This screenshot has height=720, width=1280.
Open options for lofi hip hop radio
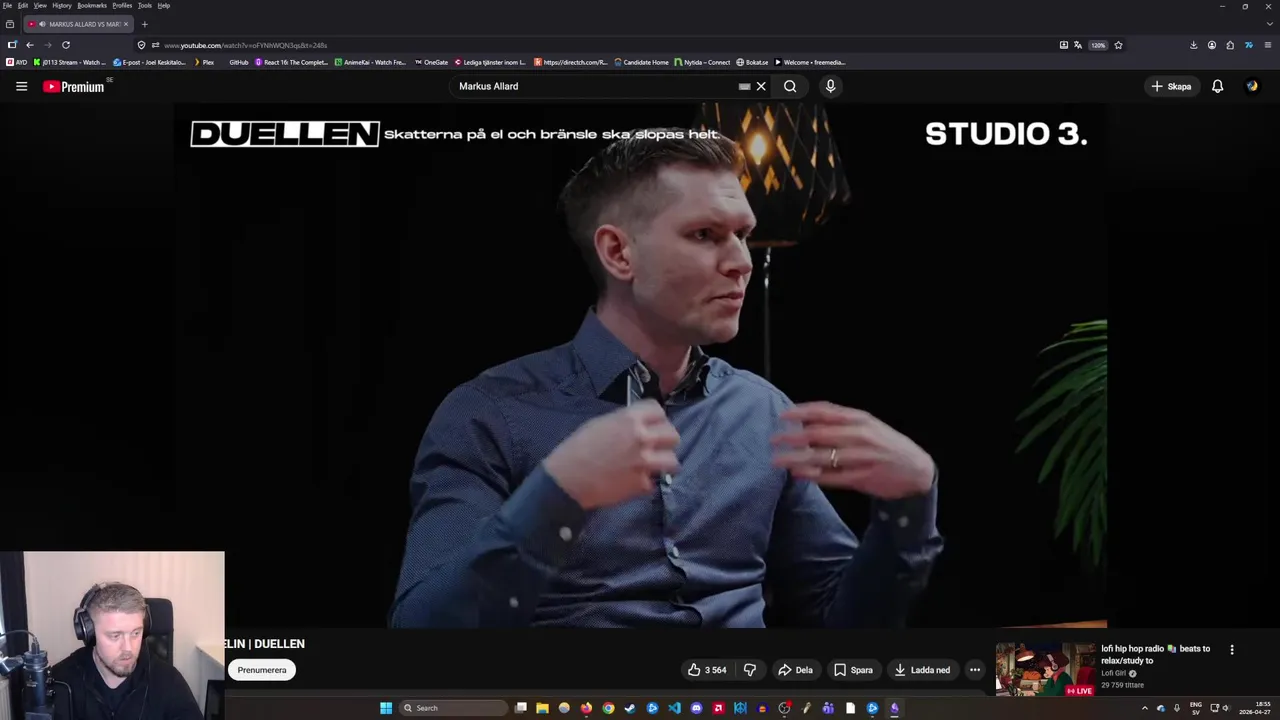tap(1232, 649)
